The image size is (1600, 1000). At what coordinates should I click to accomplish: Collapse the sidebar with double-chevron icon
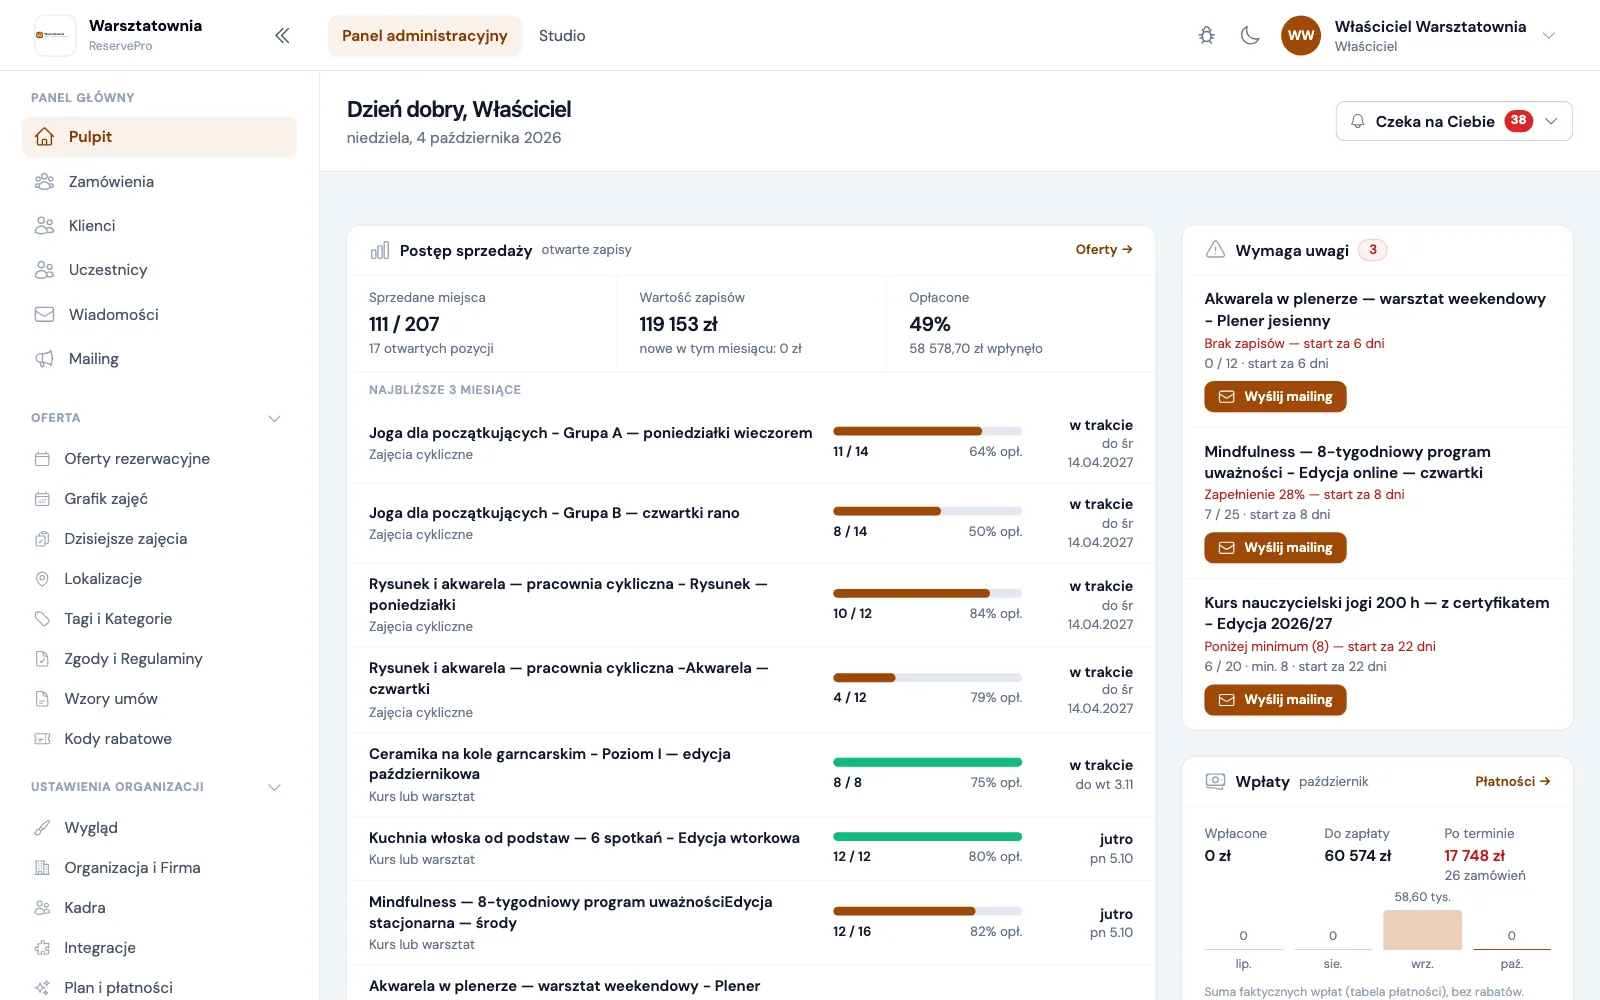tap(282, 36)
